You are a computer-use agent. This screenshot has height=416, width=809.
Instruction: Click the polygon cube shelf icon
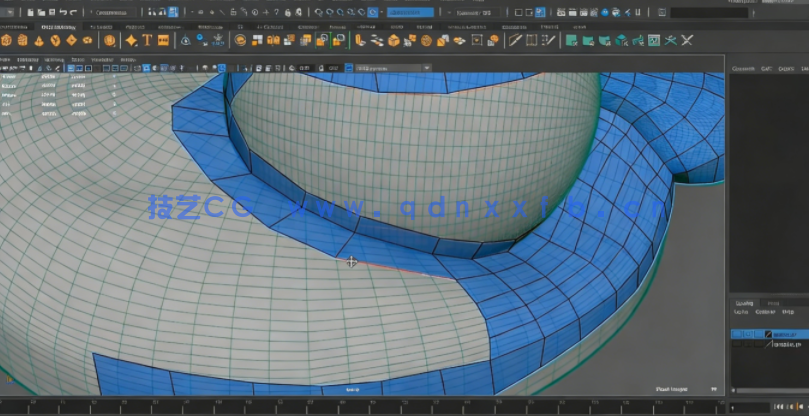point(23,40)
